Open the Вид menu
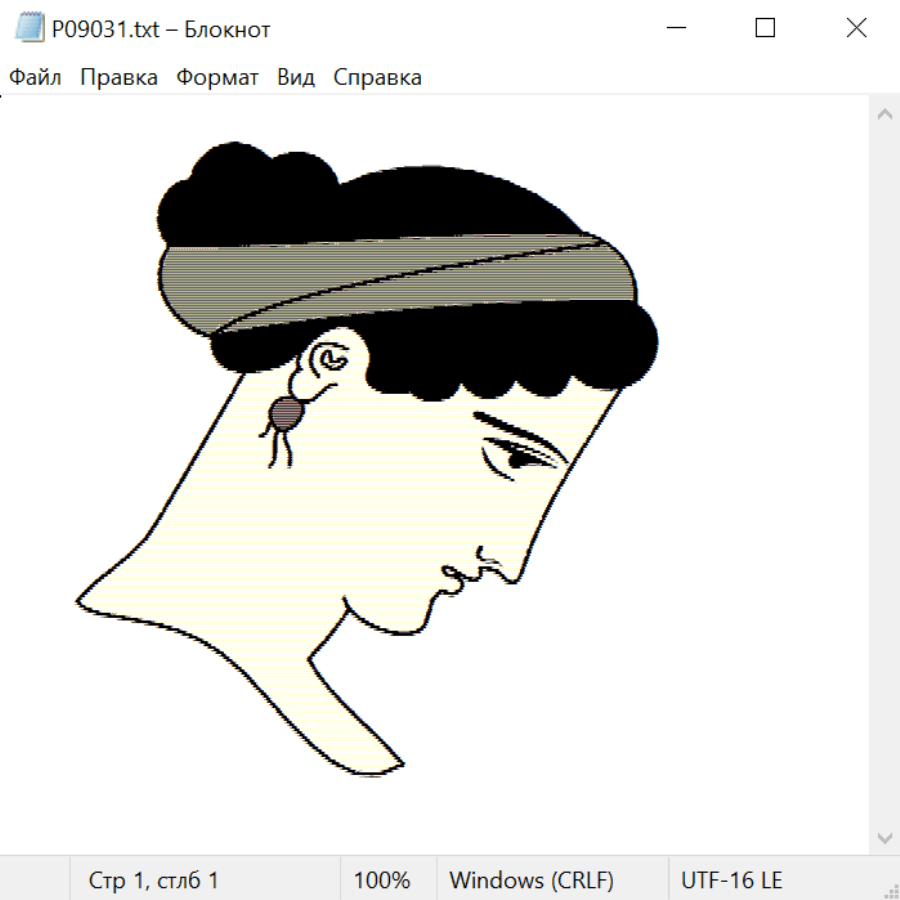Viewport: 900px width, 900px height. pos(296,78)
